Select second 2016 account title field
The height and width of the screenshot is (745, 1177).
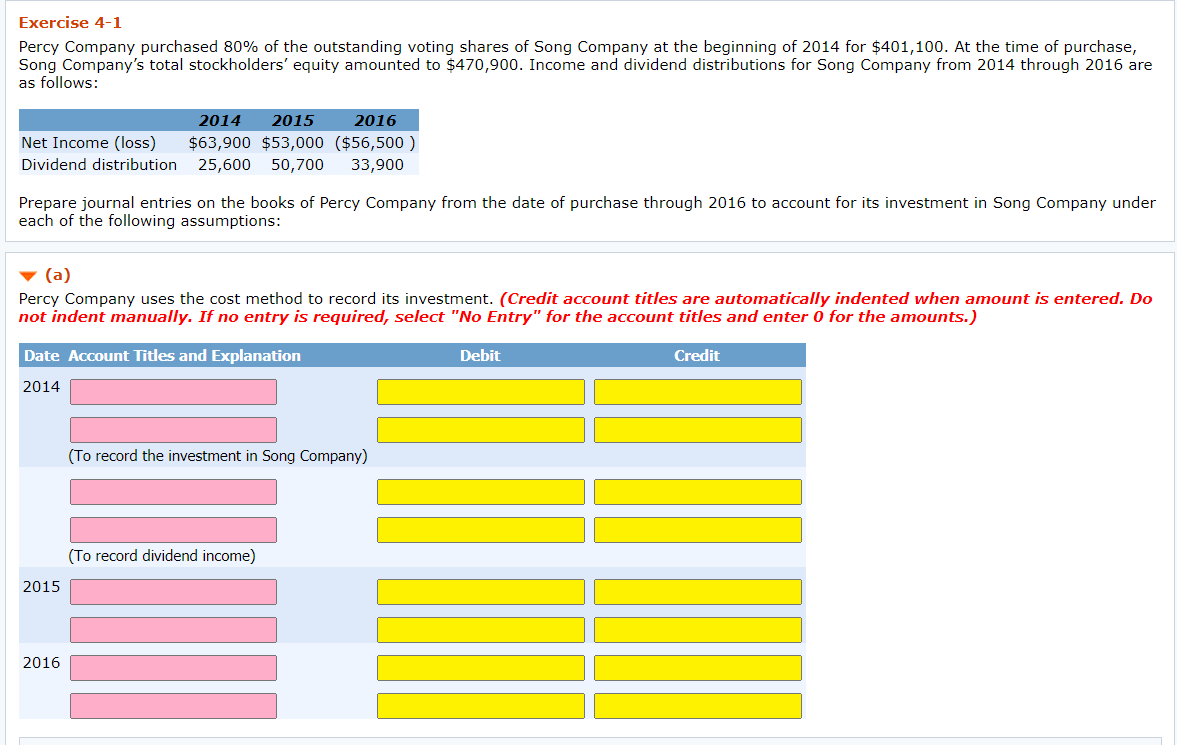pos(173,706)
